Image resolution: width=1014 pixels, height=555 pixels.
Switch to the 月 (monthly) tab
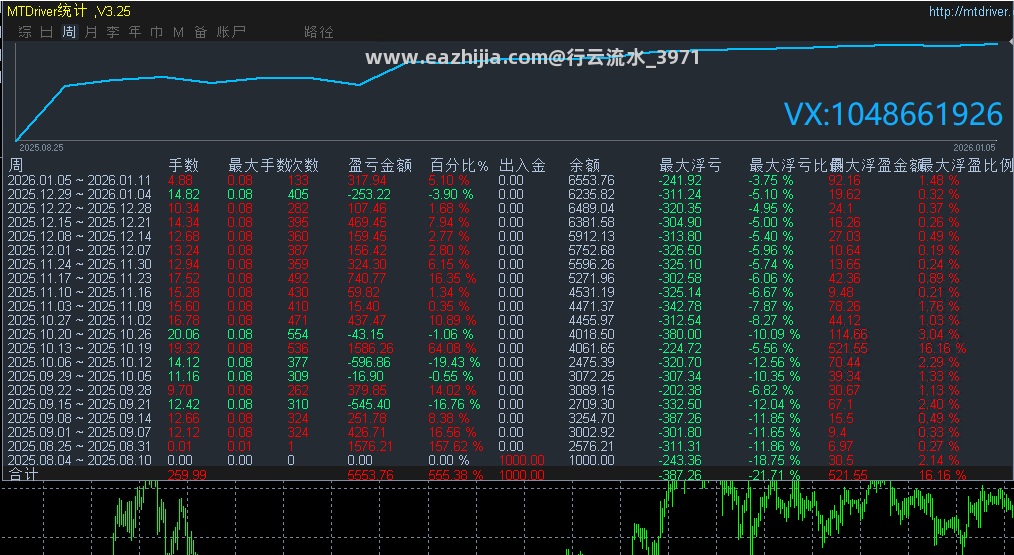[x=91, y=32]
